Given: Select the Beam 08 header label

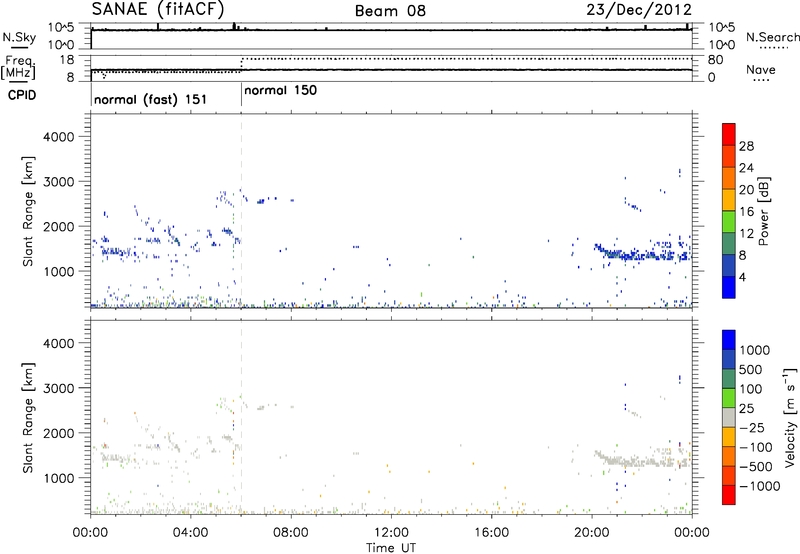Looking at the screenshot, I should [x=390, y=11].
